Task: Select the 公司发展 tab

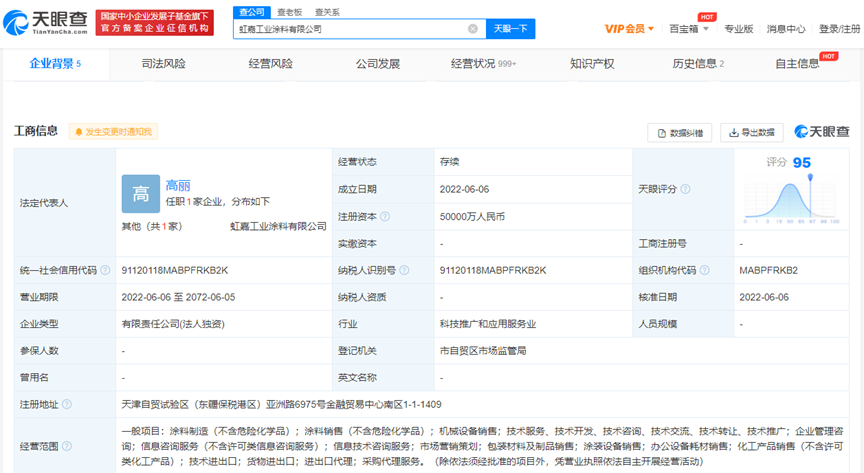Action: point(378,64)
